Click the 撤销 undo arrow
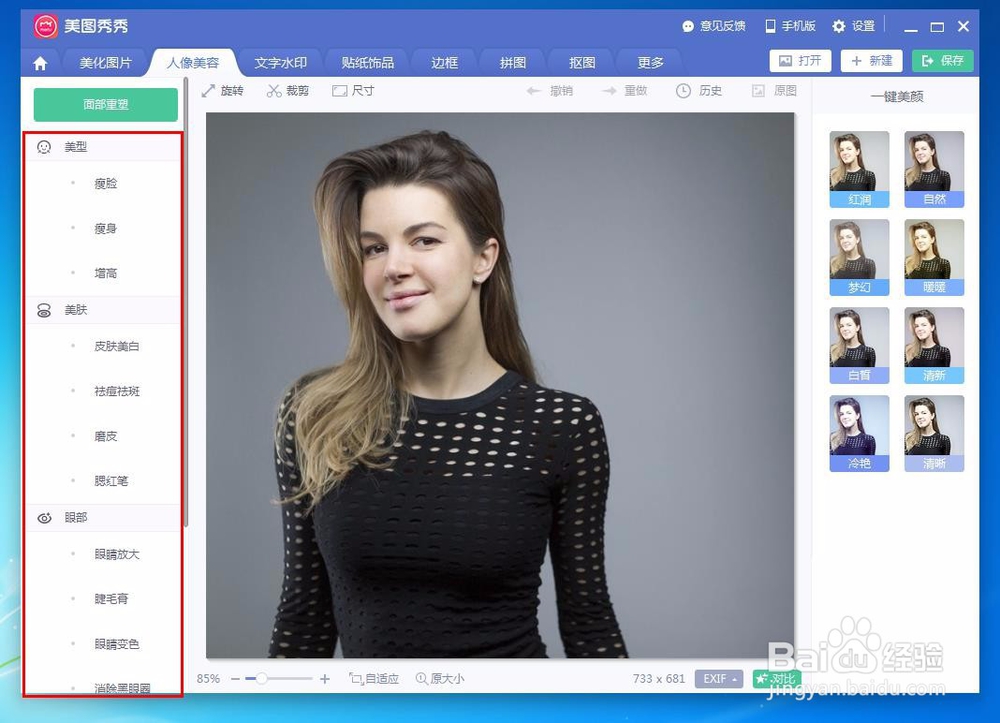 pyautogui.click(x=550, y=91)
